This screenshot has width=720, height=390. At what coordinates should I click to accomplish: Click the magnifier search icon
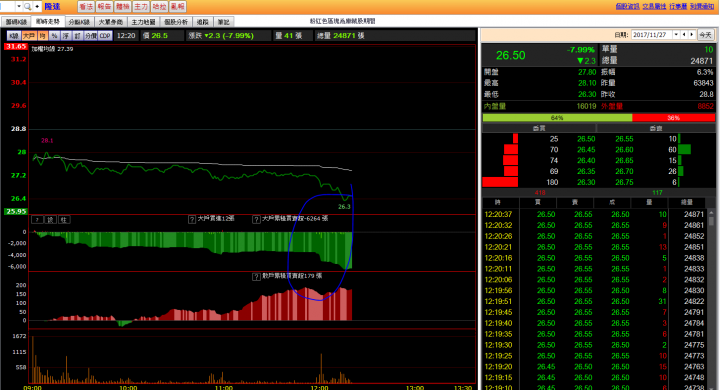(28, 6)
